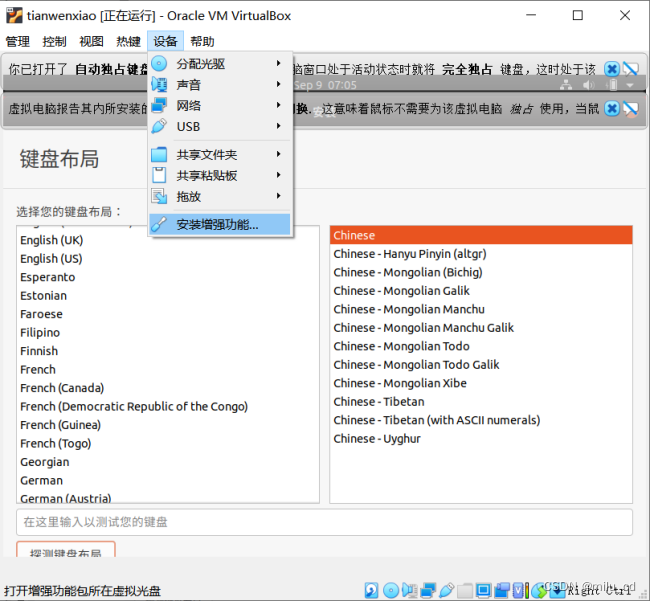Select Chinese - Tibetan (with ASCII numerals)

[437, 420]
